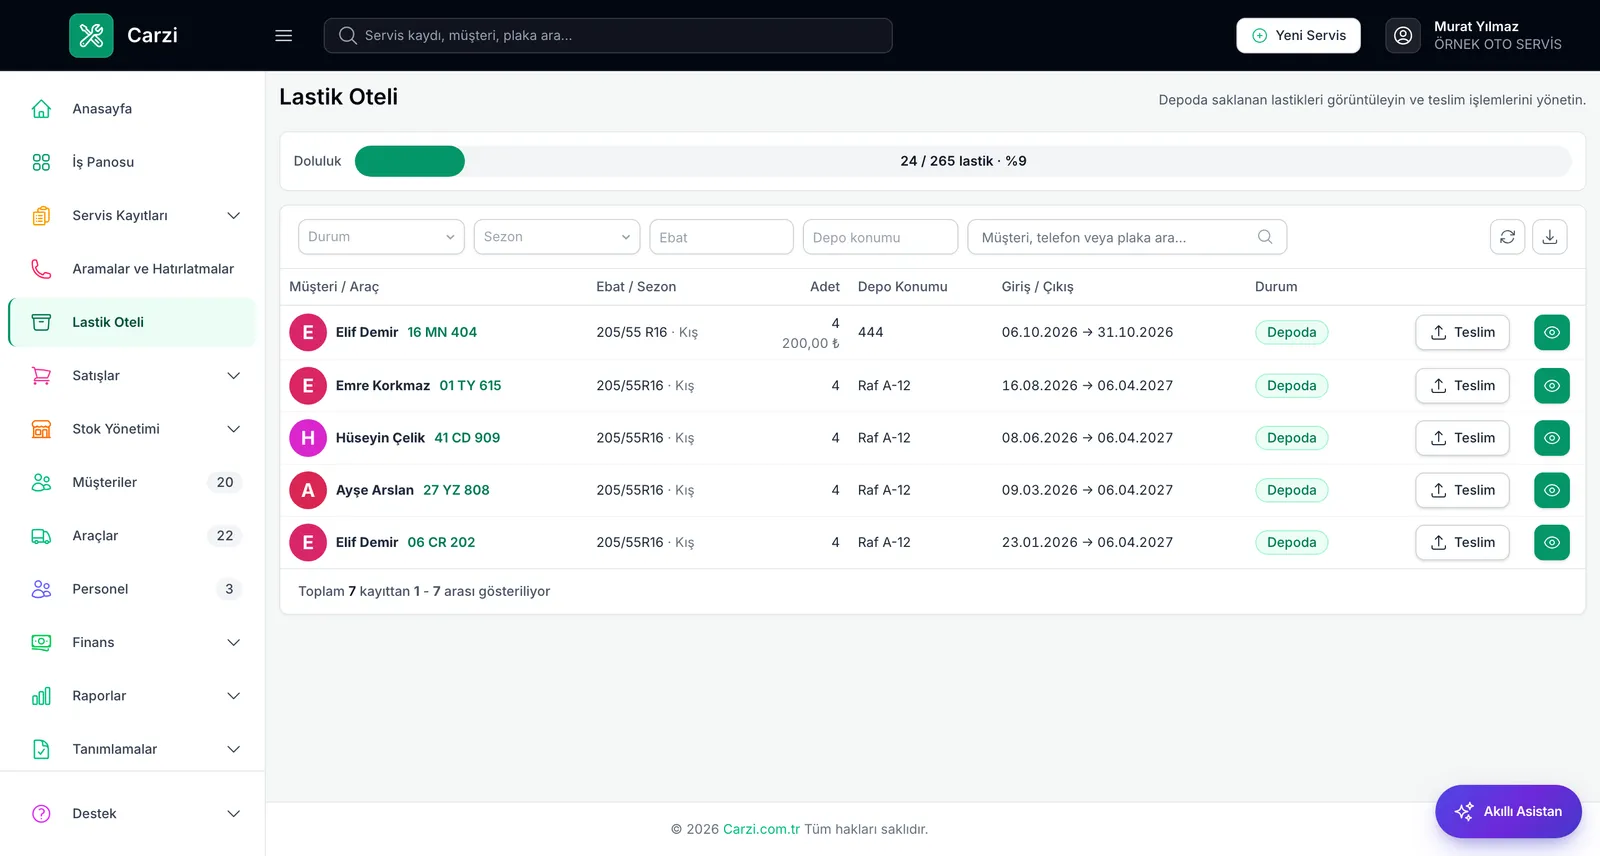
Task: Click the refresh list icon
Action: click(x=1507, y=237)
